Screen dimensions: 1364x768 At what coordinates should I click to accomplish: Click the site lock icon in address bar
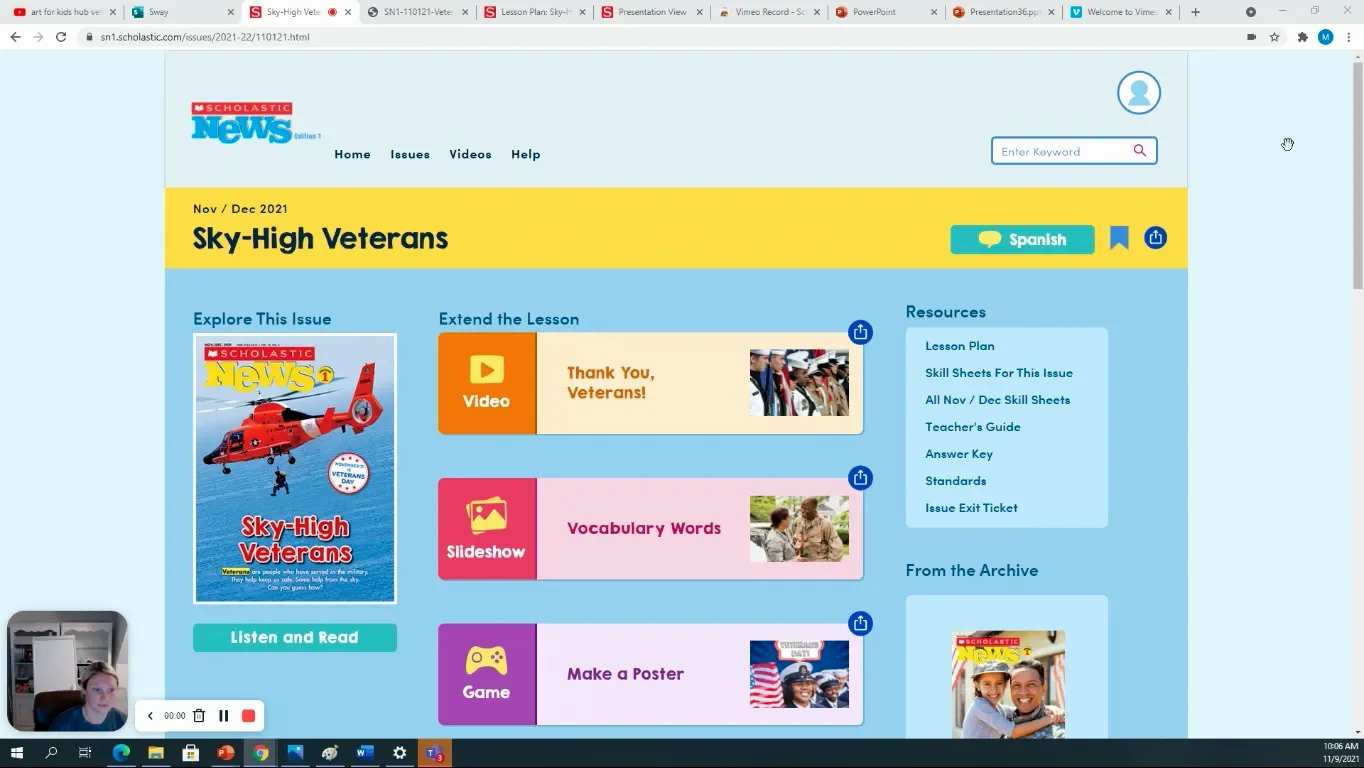click(x=90, y=37)
